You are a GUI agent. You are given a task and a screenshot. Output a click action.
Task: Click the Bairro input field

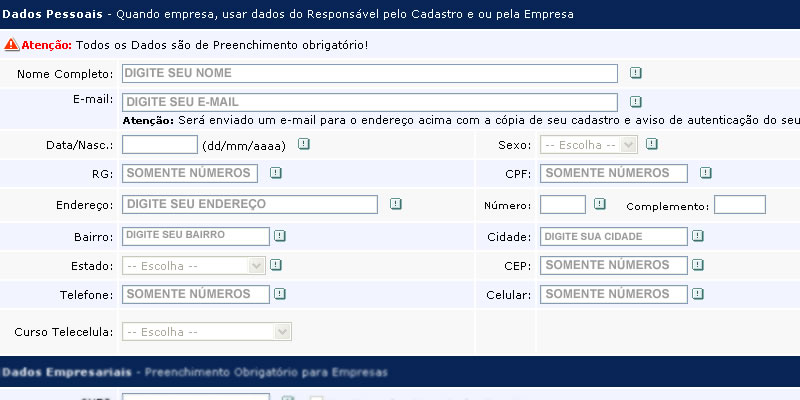(x=196, y=236)
